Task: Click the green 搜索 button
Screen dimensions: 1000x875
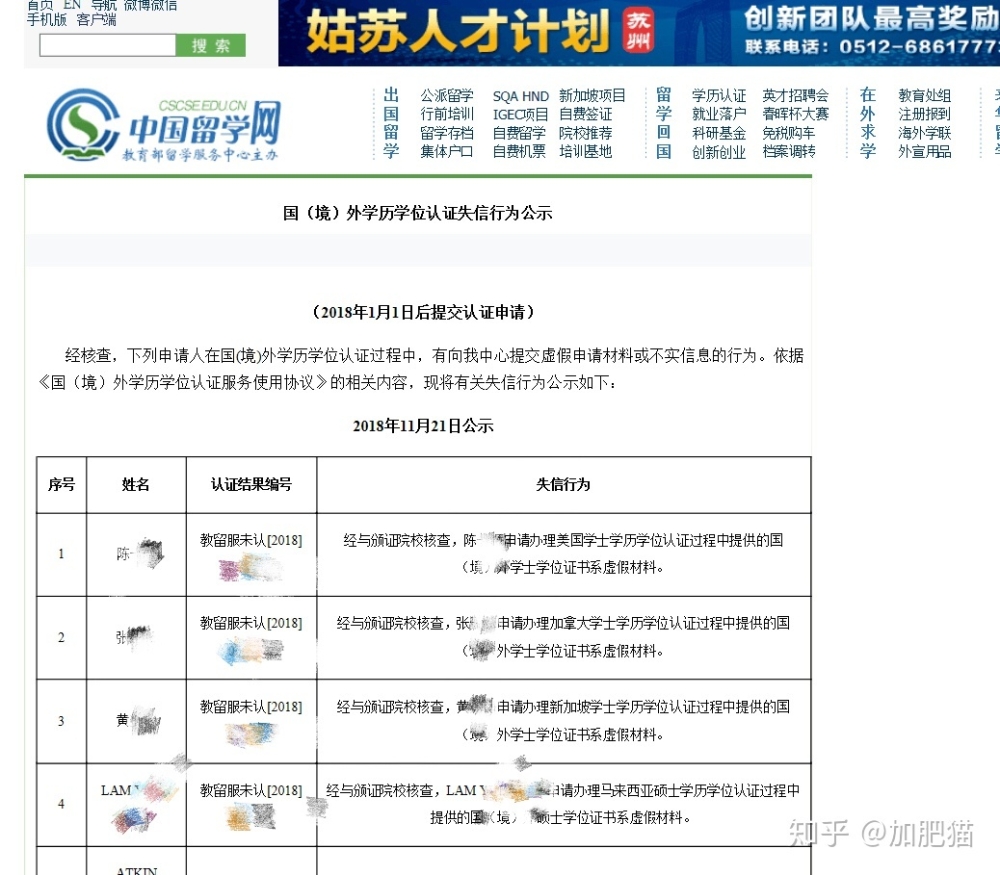Action: [x=210, y=45]
